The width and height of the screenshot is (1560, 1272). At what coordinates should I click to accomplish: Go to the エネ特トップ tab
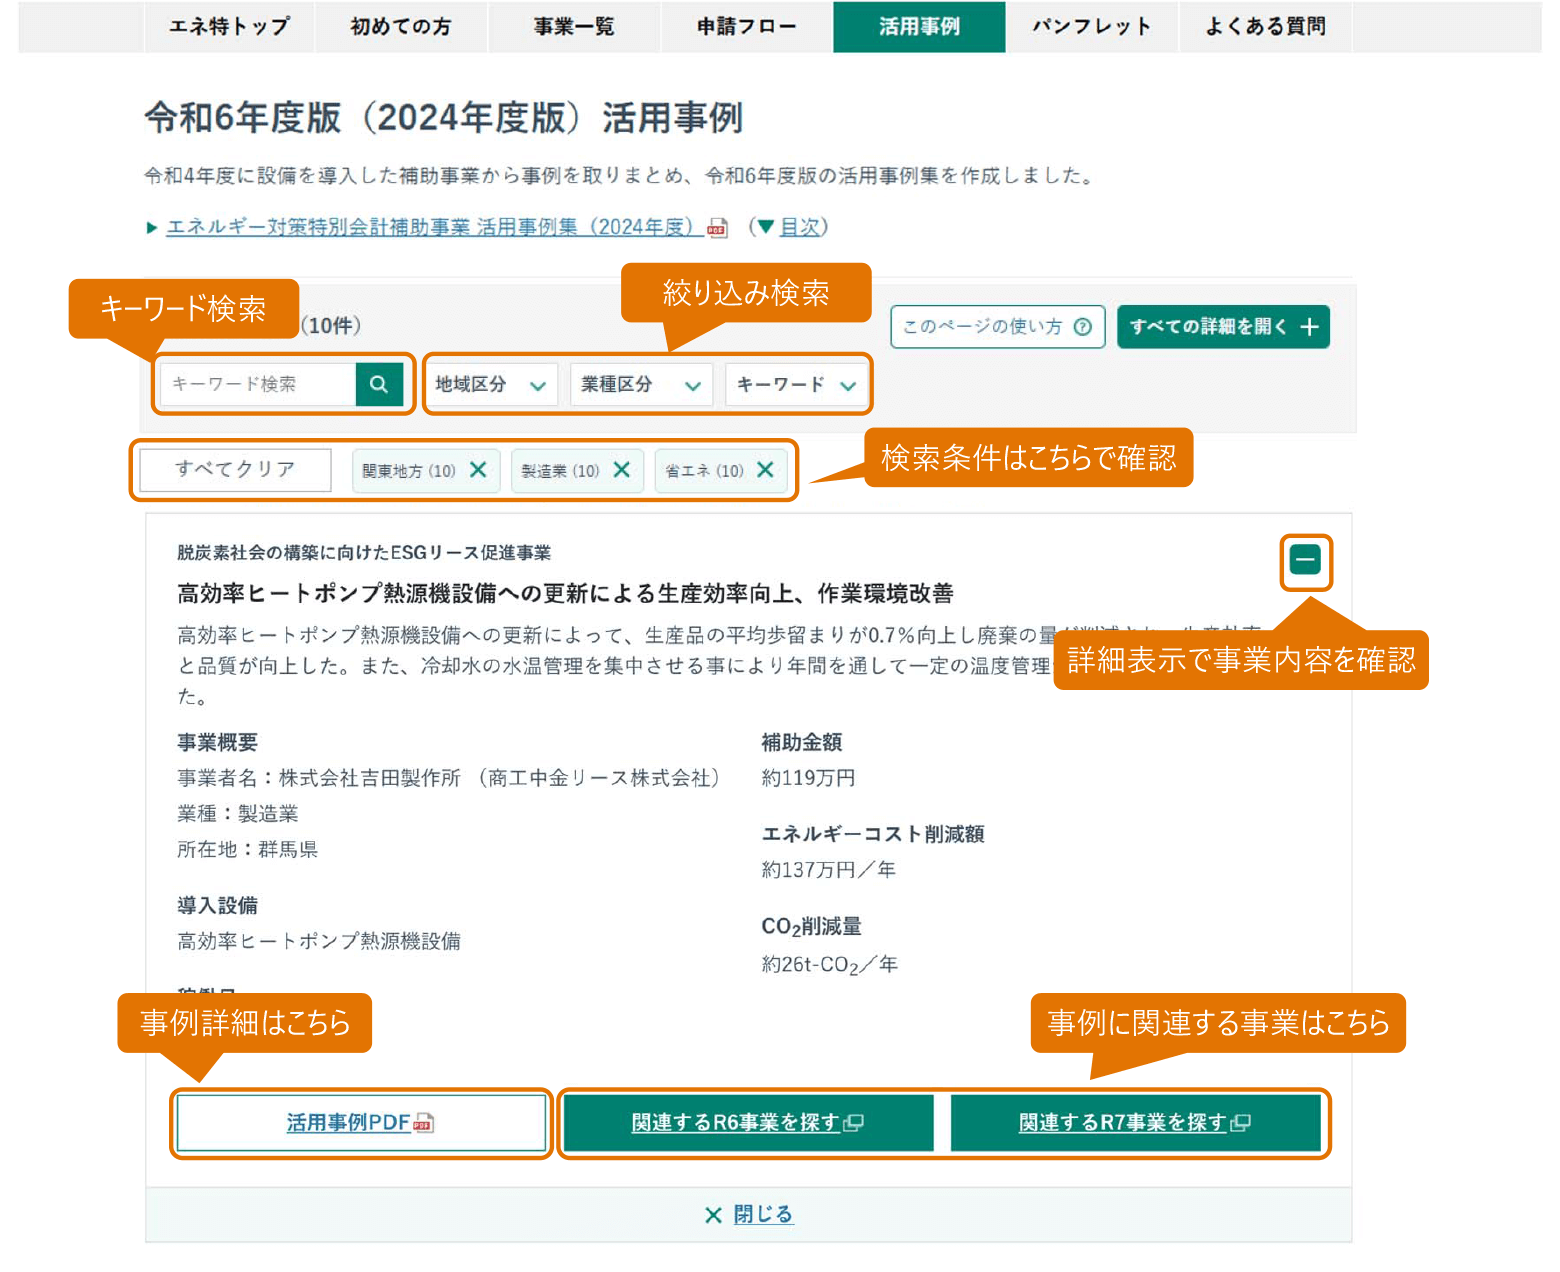pos(229,26)
